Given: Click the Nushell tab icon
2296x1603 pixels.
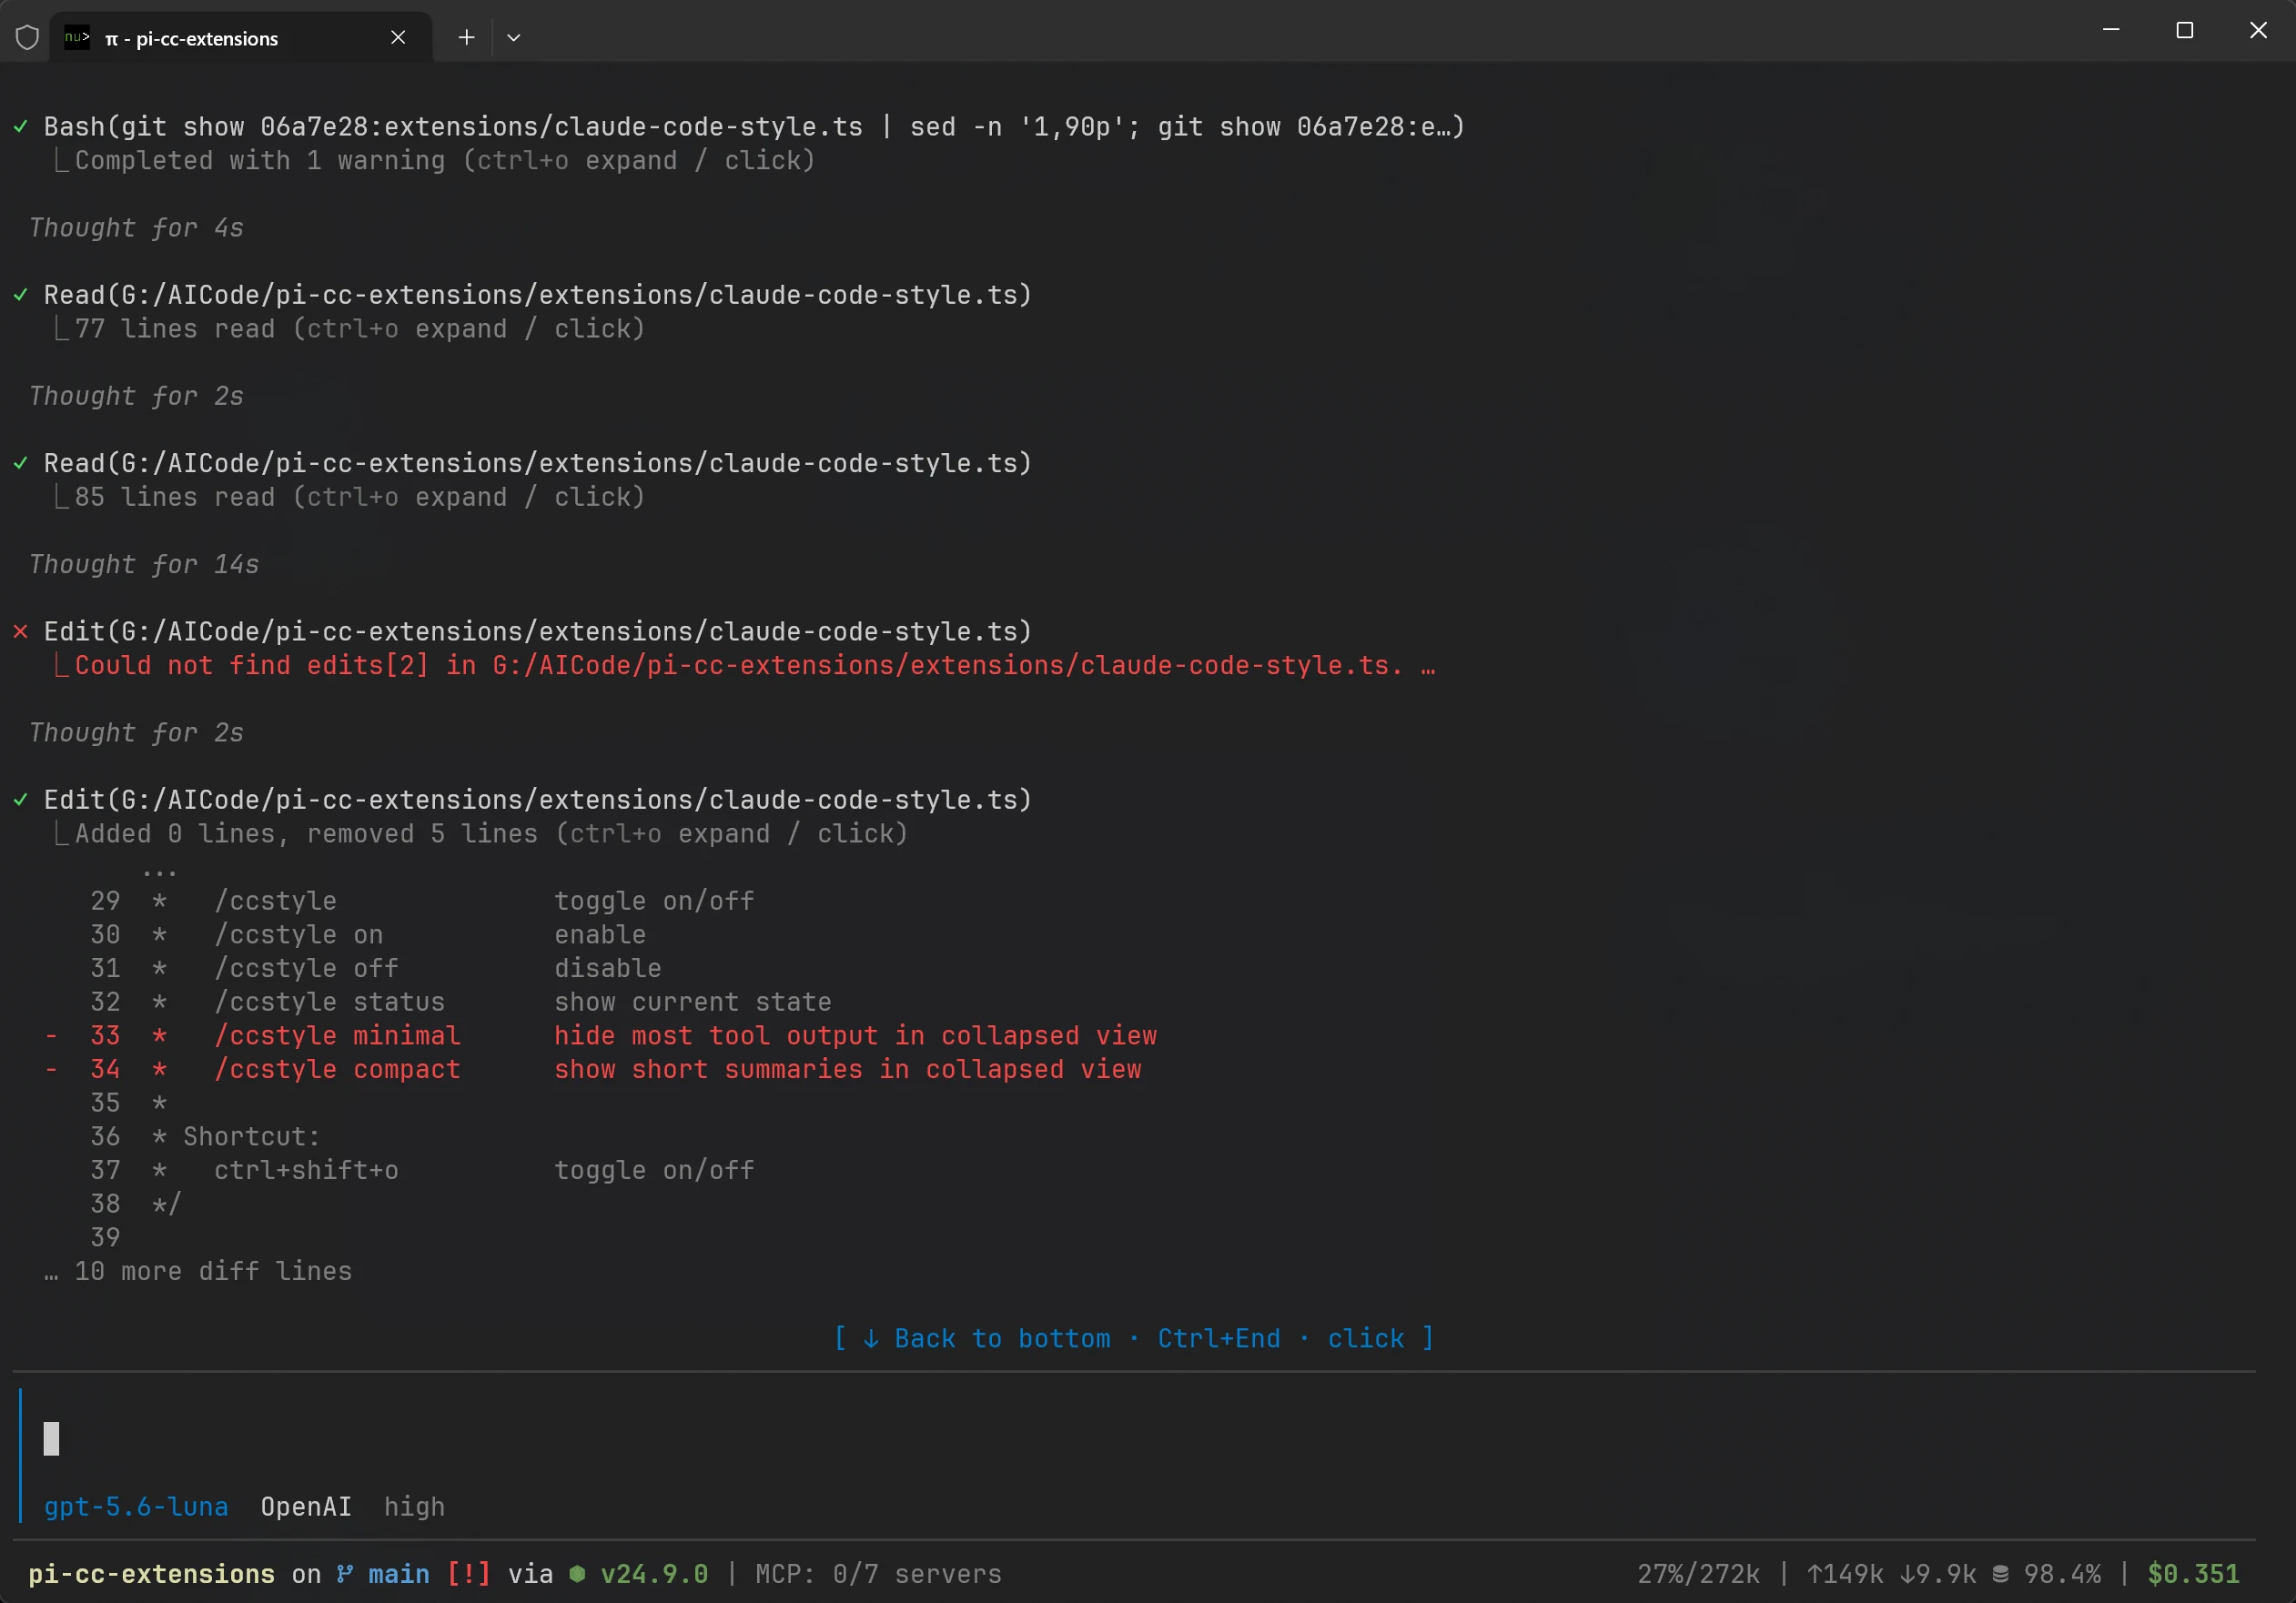Looking at the screenshot, I should (x=77, y=38).
